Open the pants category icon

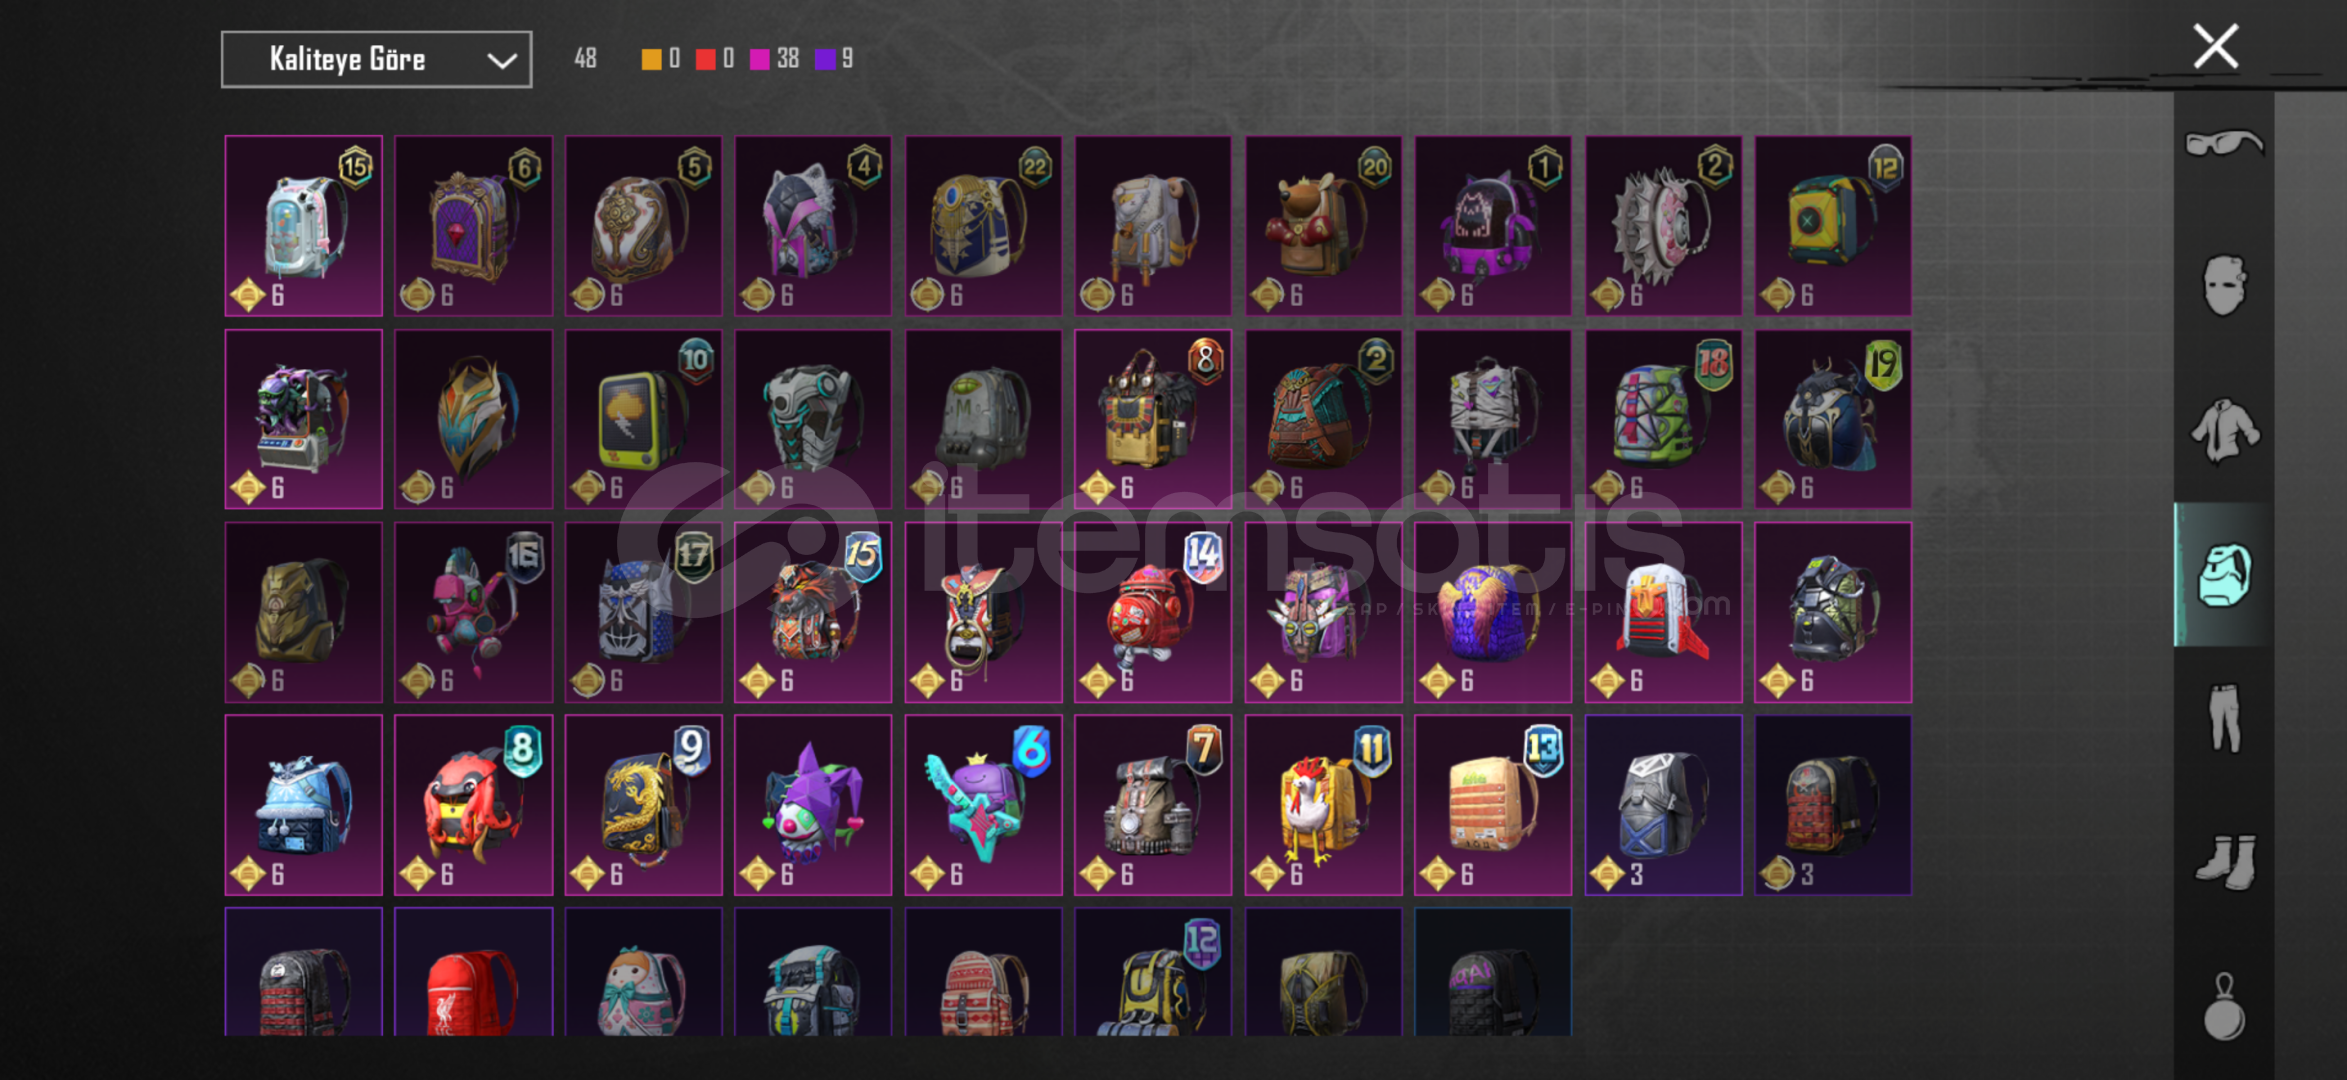tap(2224, 718)
